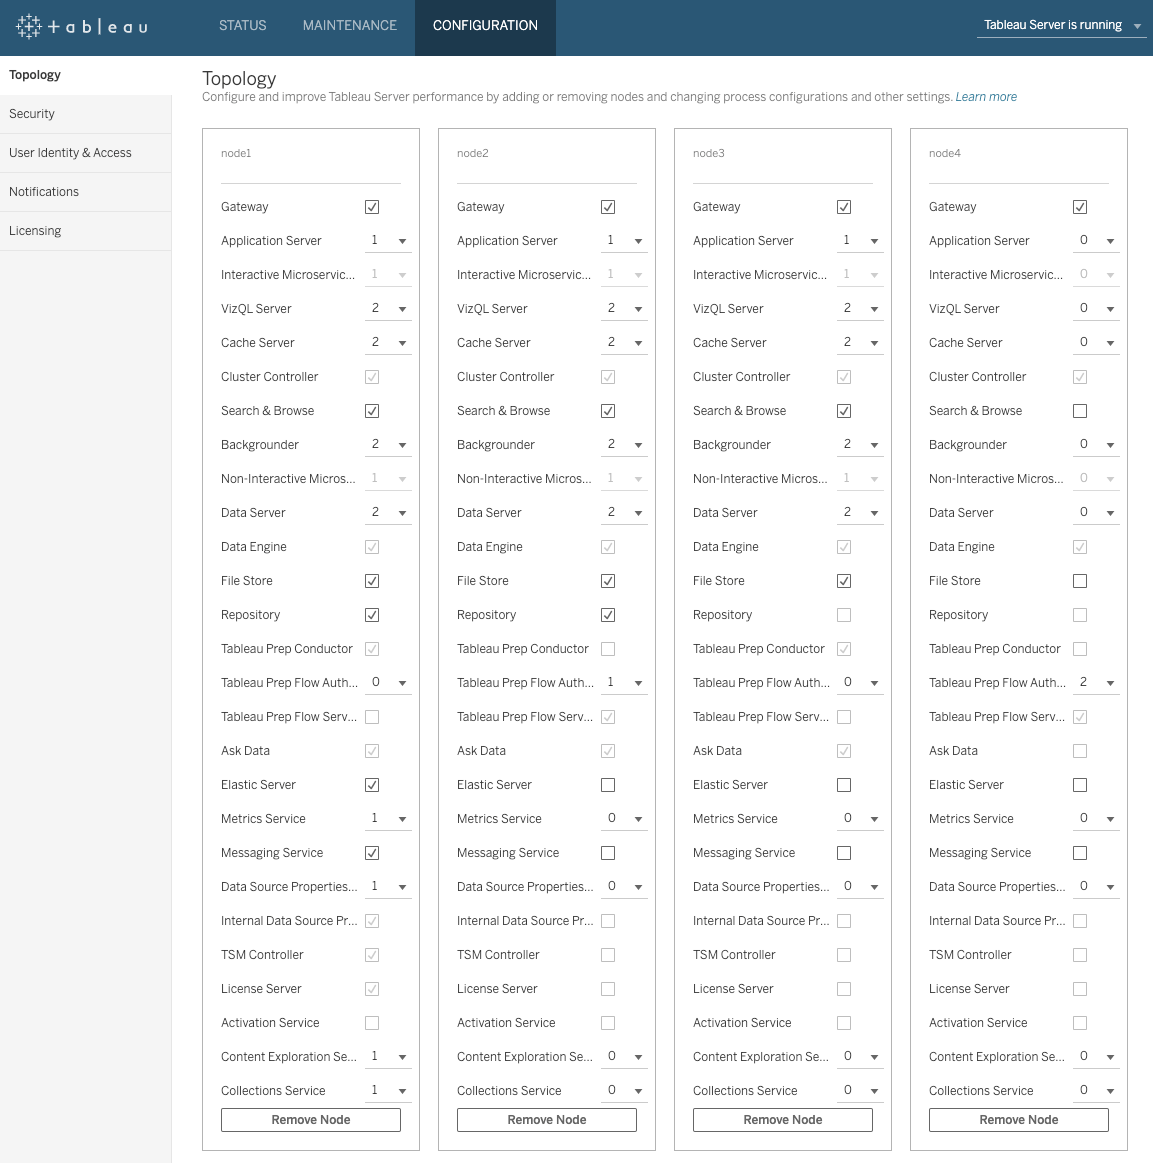Open Metrics Service dropdown on node1

(388, 819)
